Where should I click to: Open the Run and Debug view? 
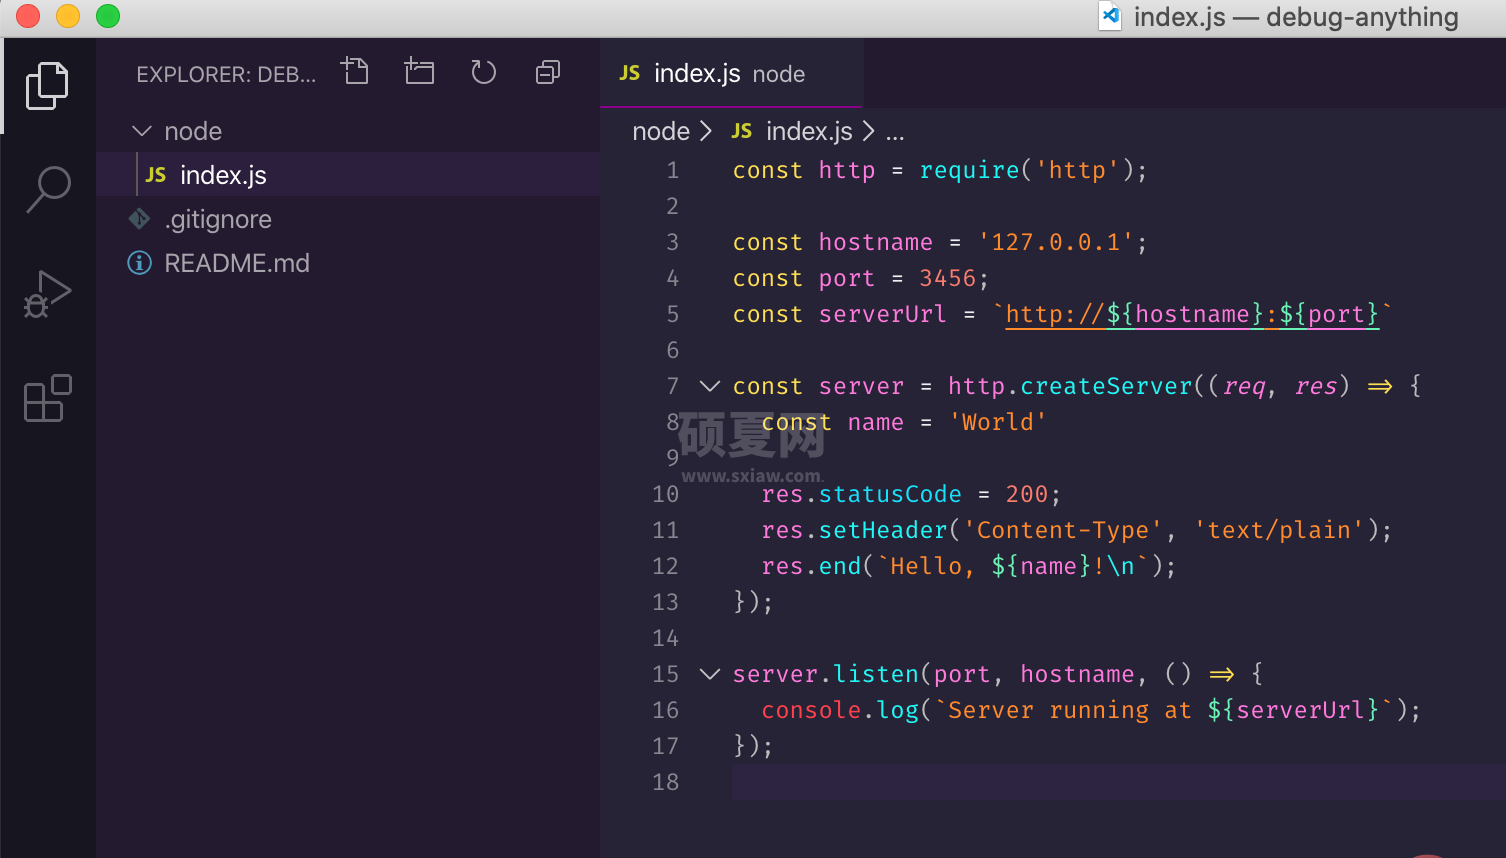(47, 294)
